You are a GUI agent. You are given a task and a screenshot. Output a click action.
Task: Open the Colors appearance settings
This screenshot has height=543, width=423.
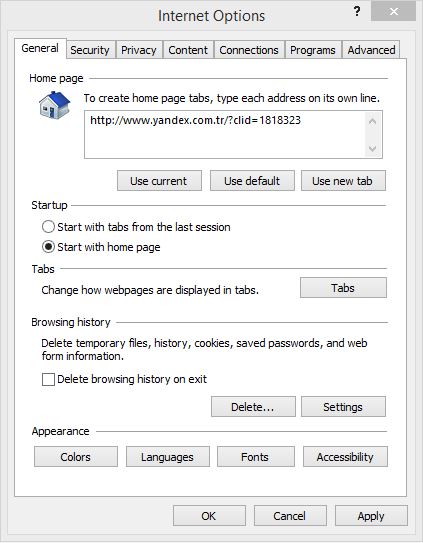pyautogui.click(x=76, y=456)
